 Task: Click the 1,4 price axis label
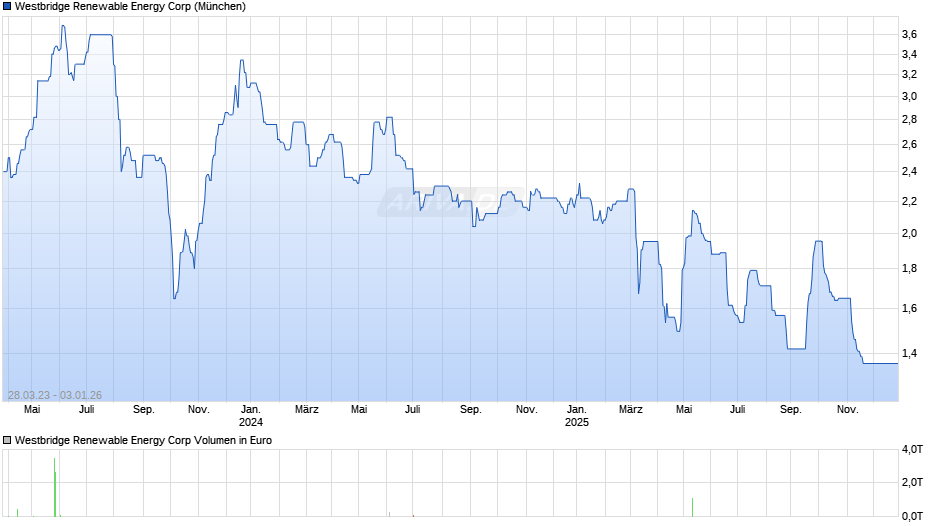pyautogui.click(x=909, y=353)
